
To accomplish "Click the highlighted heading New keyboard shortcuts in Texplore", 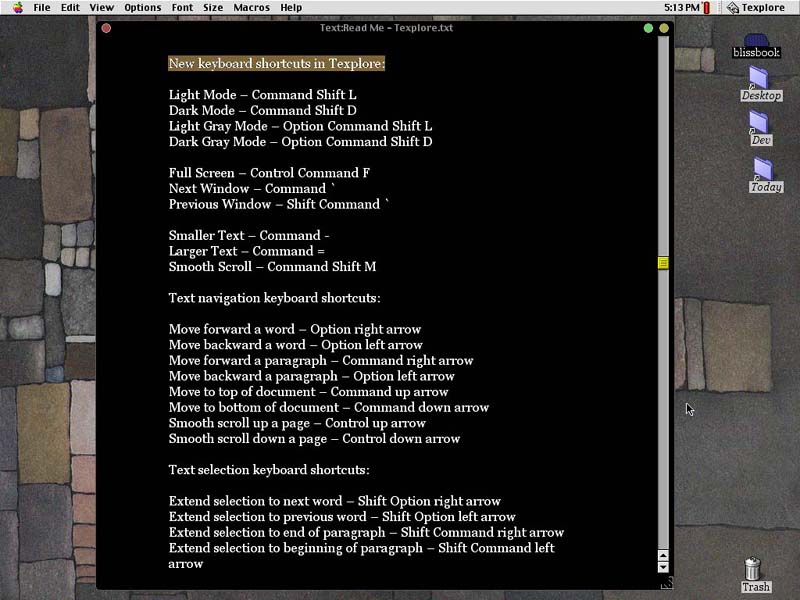I will click(277, 63).
